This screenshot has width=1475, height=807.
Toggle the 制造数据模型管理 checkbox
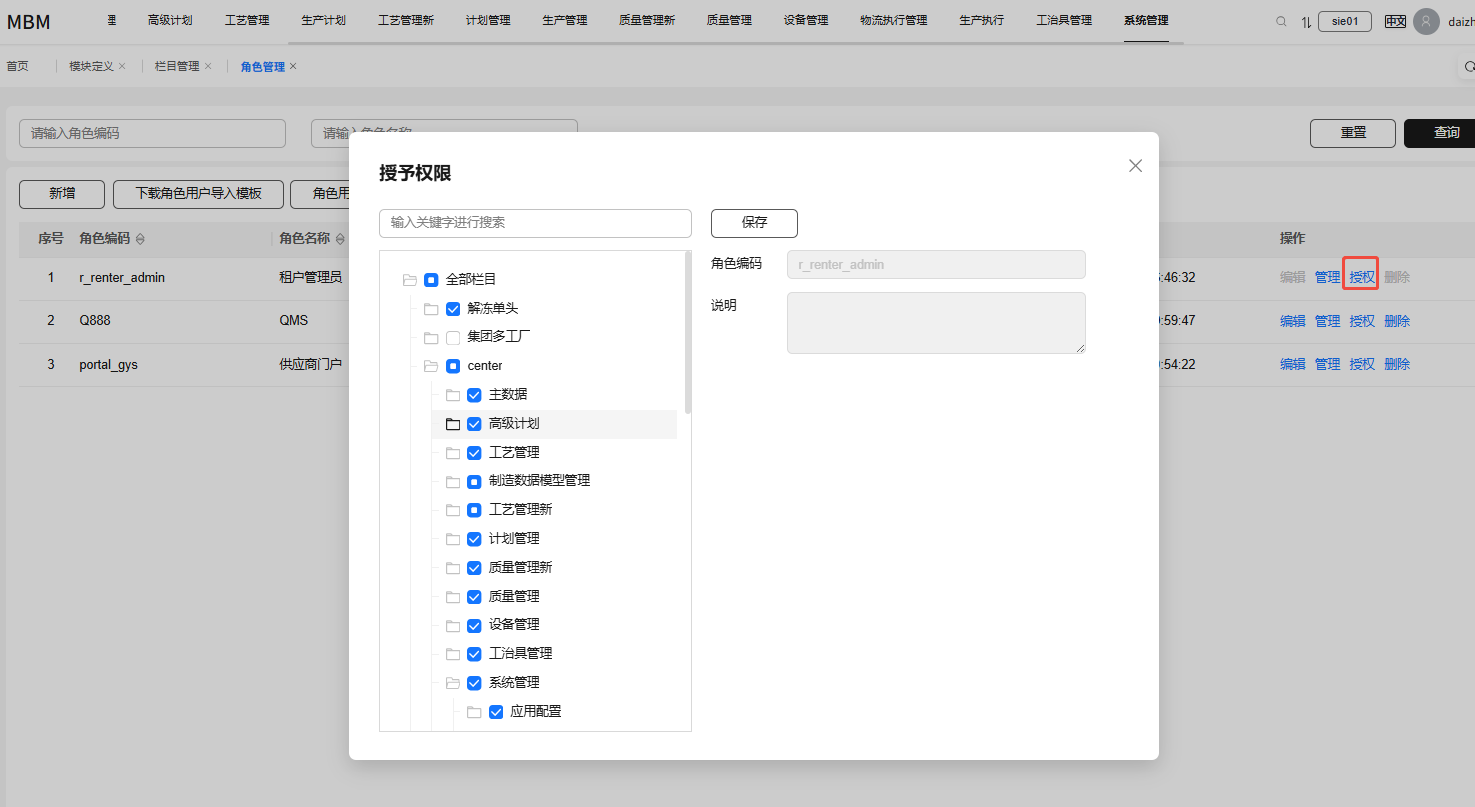[474, 481]
